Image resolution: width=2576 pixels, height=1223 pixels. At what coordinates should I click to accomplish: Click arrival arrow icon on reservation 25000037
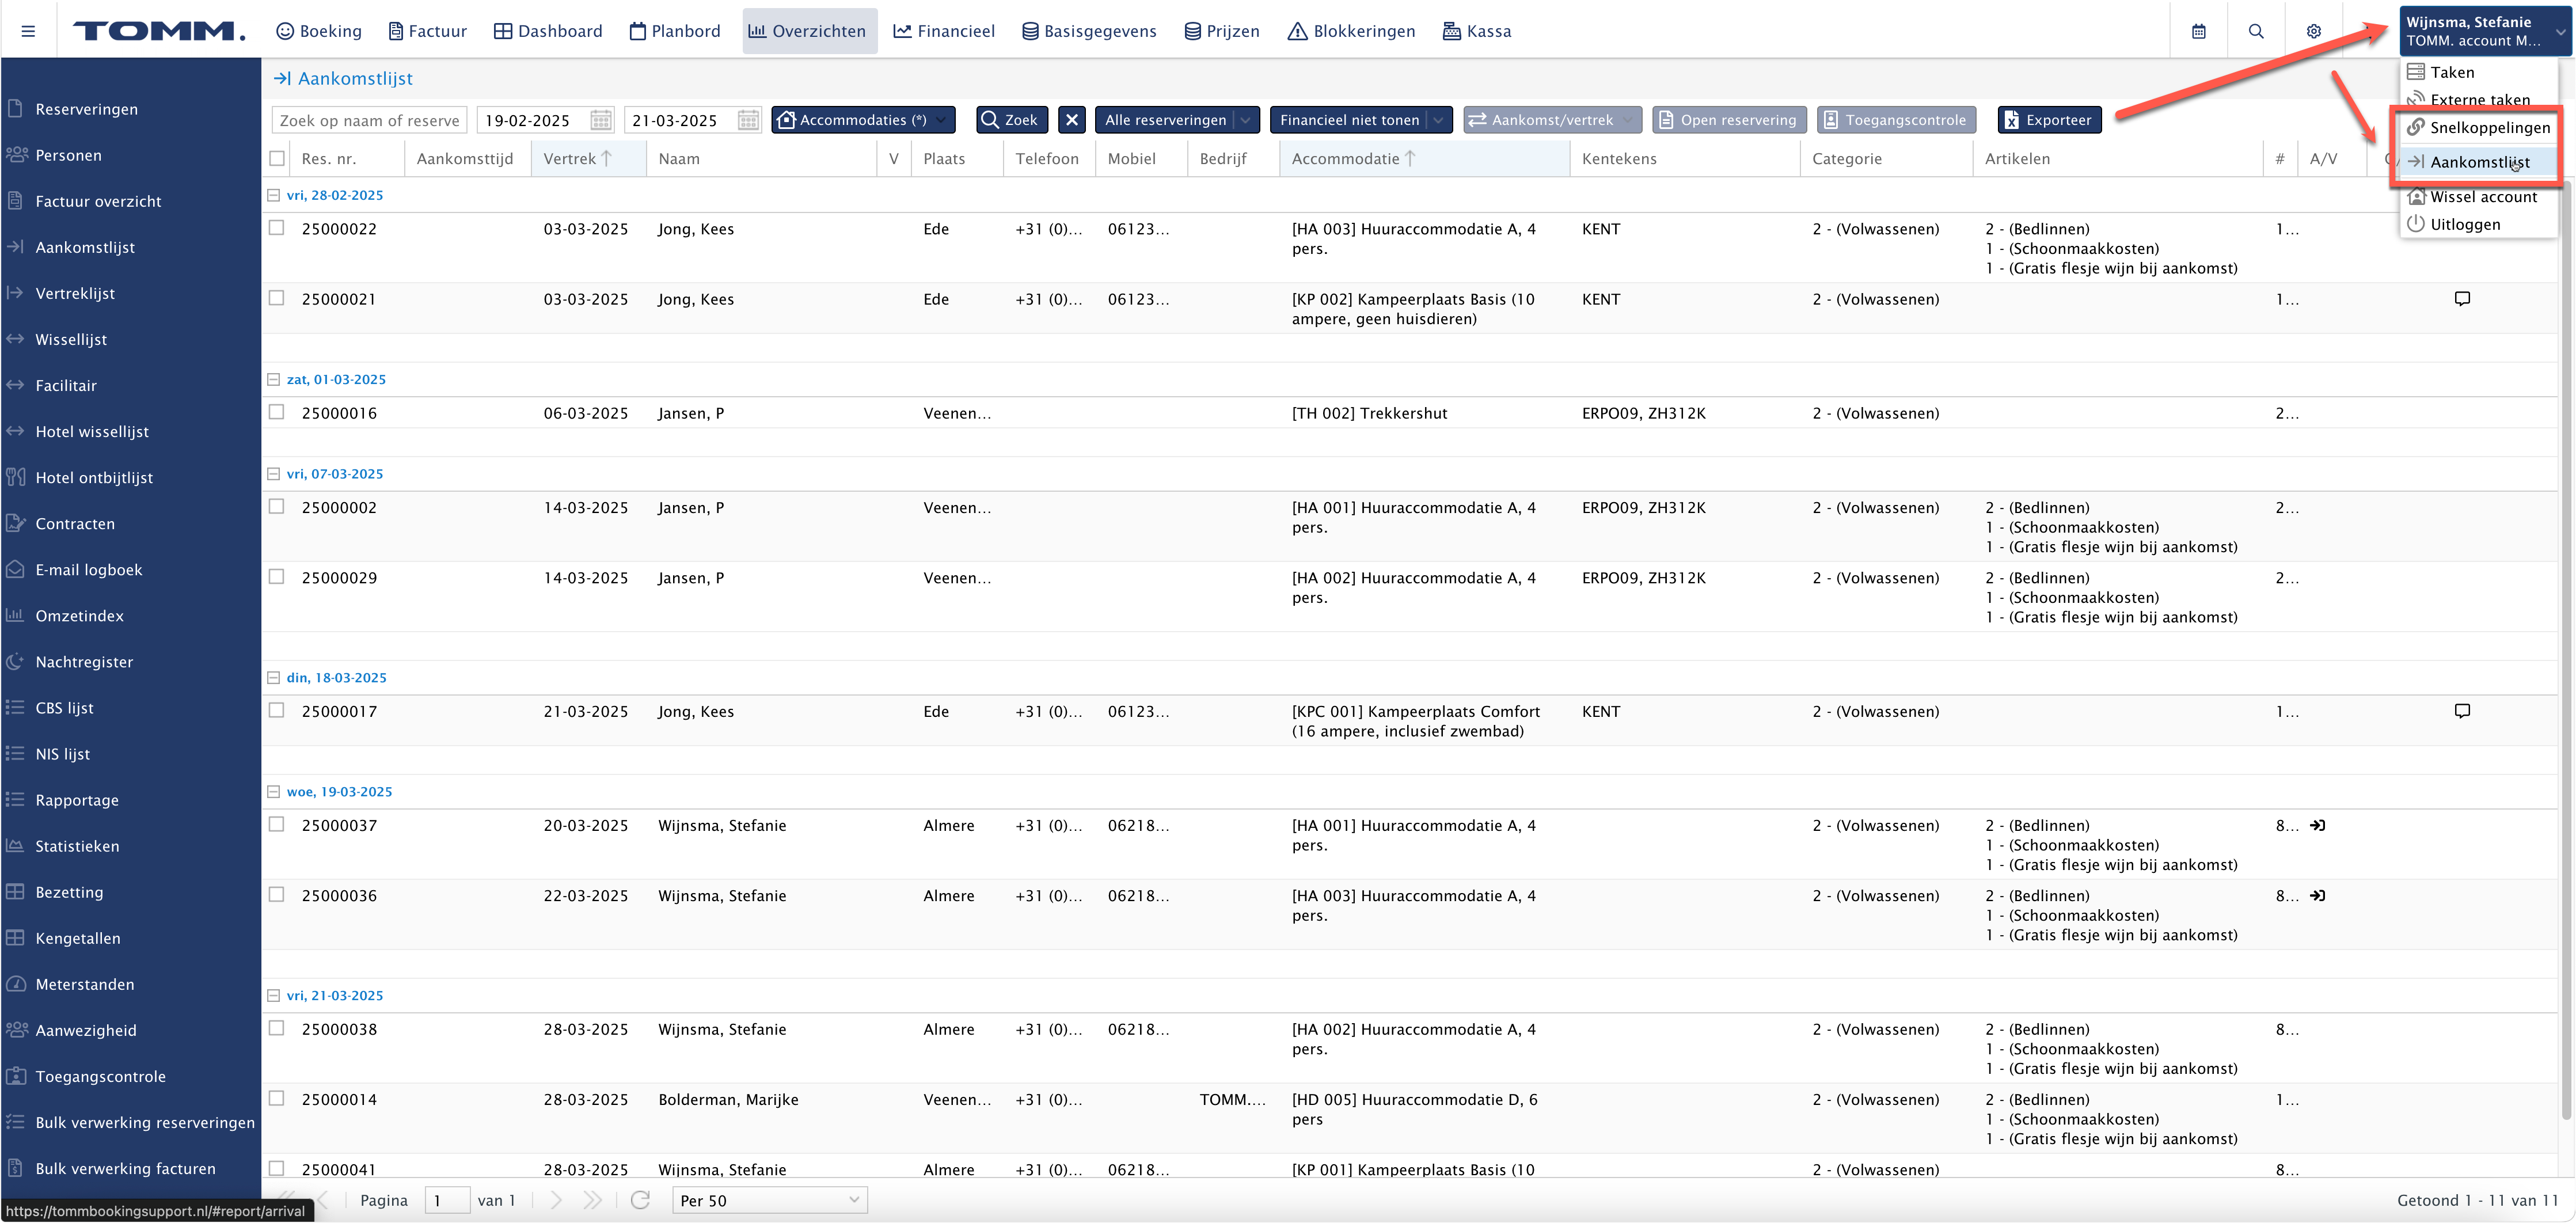2318,825
